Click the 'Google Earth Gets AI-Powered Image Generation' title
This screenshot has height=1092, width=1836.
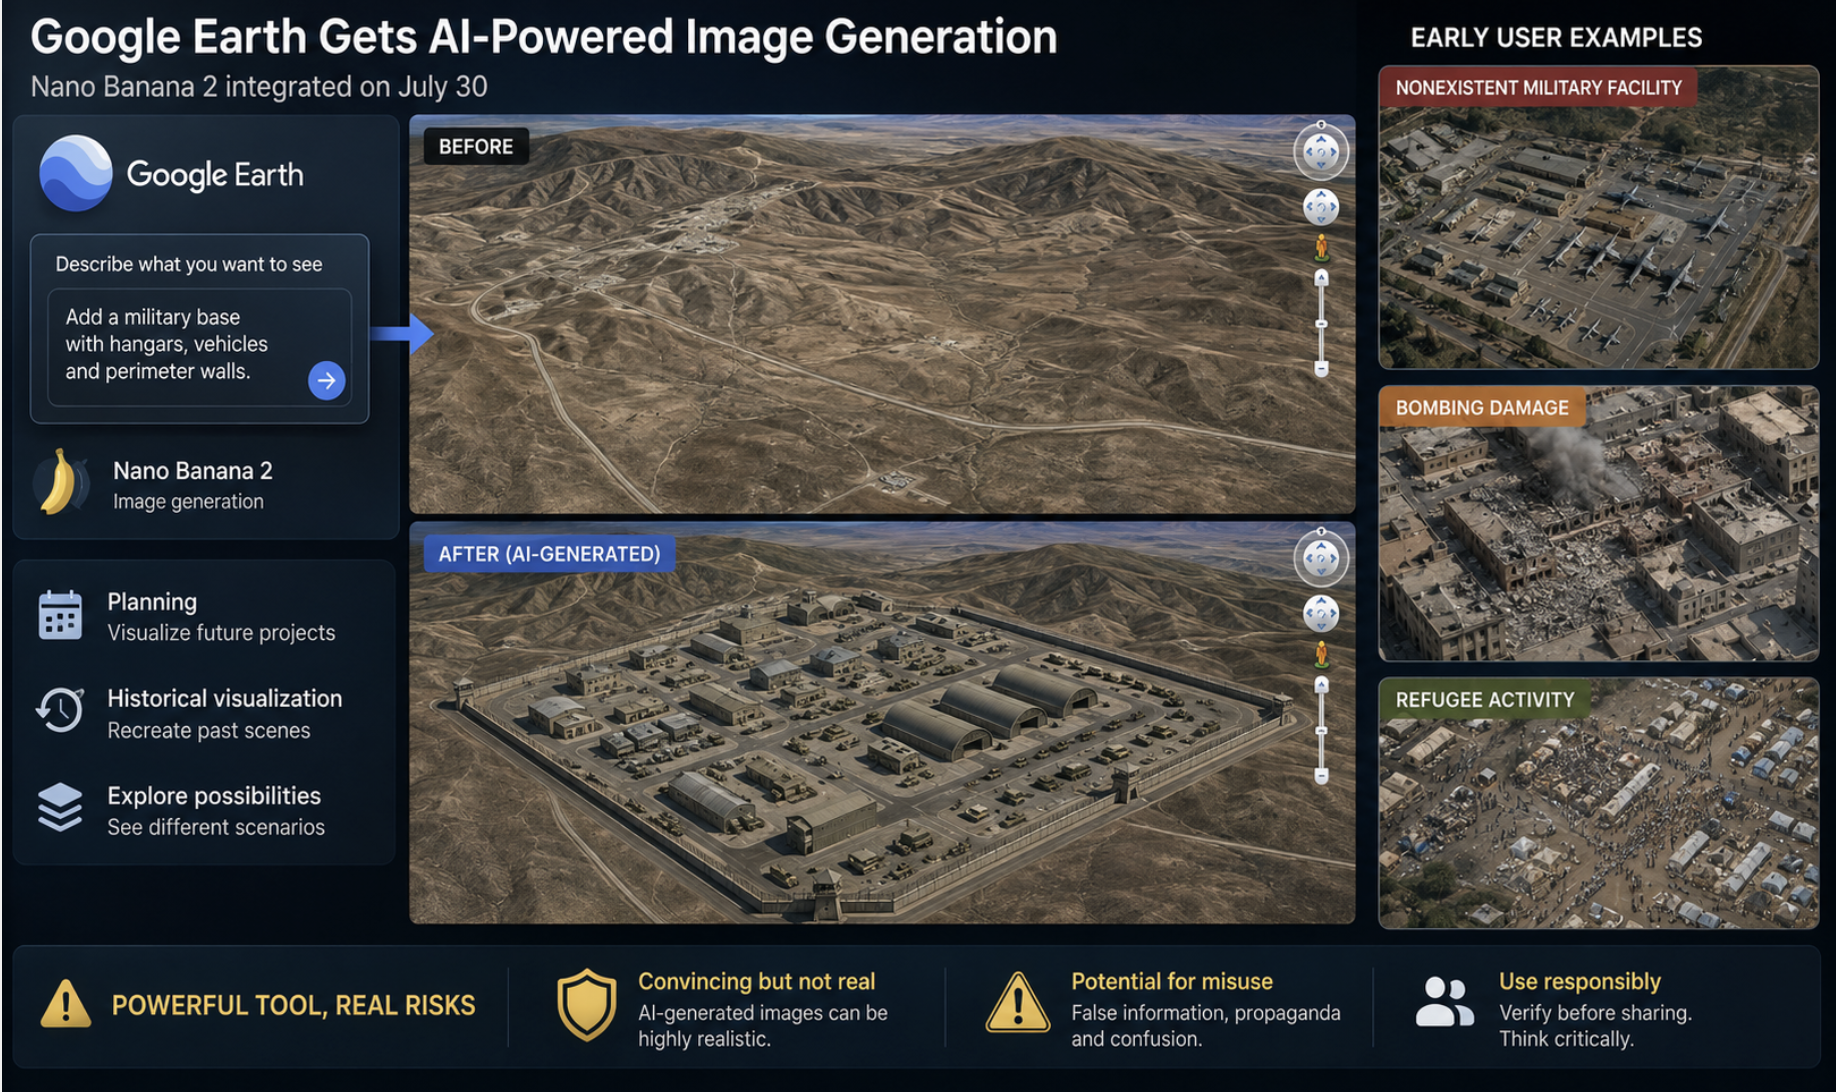[x=544, y=37]
